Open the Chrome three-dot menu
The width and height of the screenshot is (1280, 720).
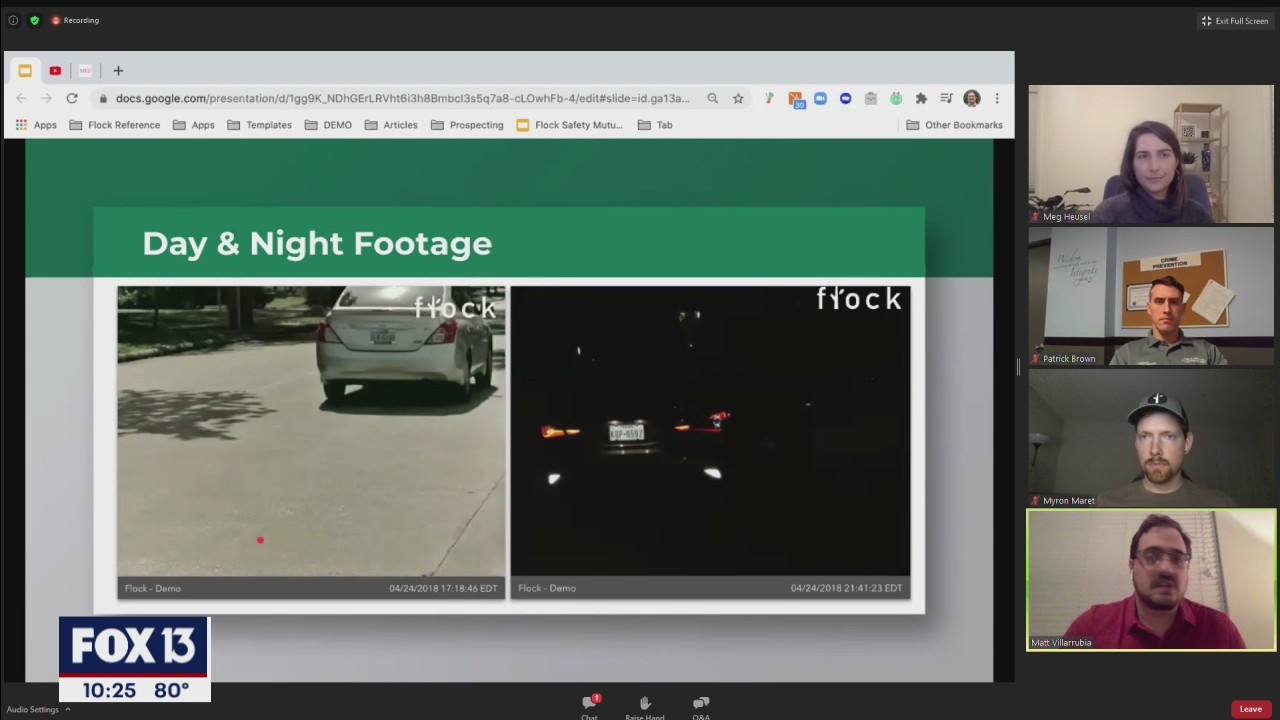[x=996, y=98]
